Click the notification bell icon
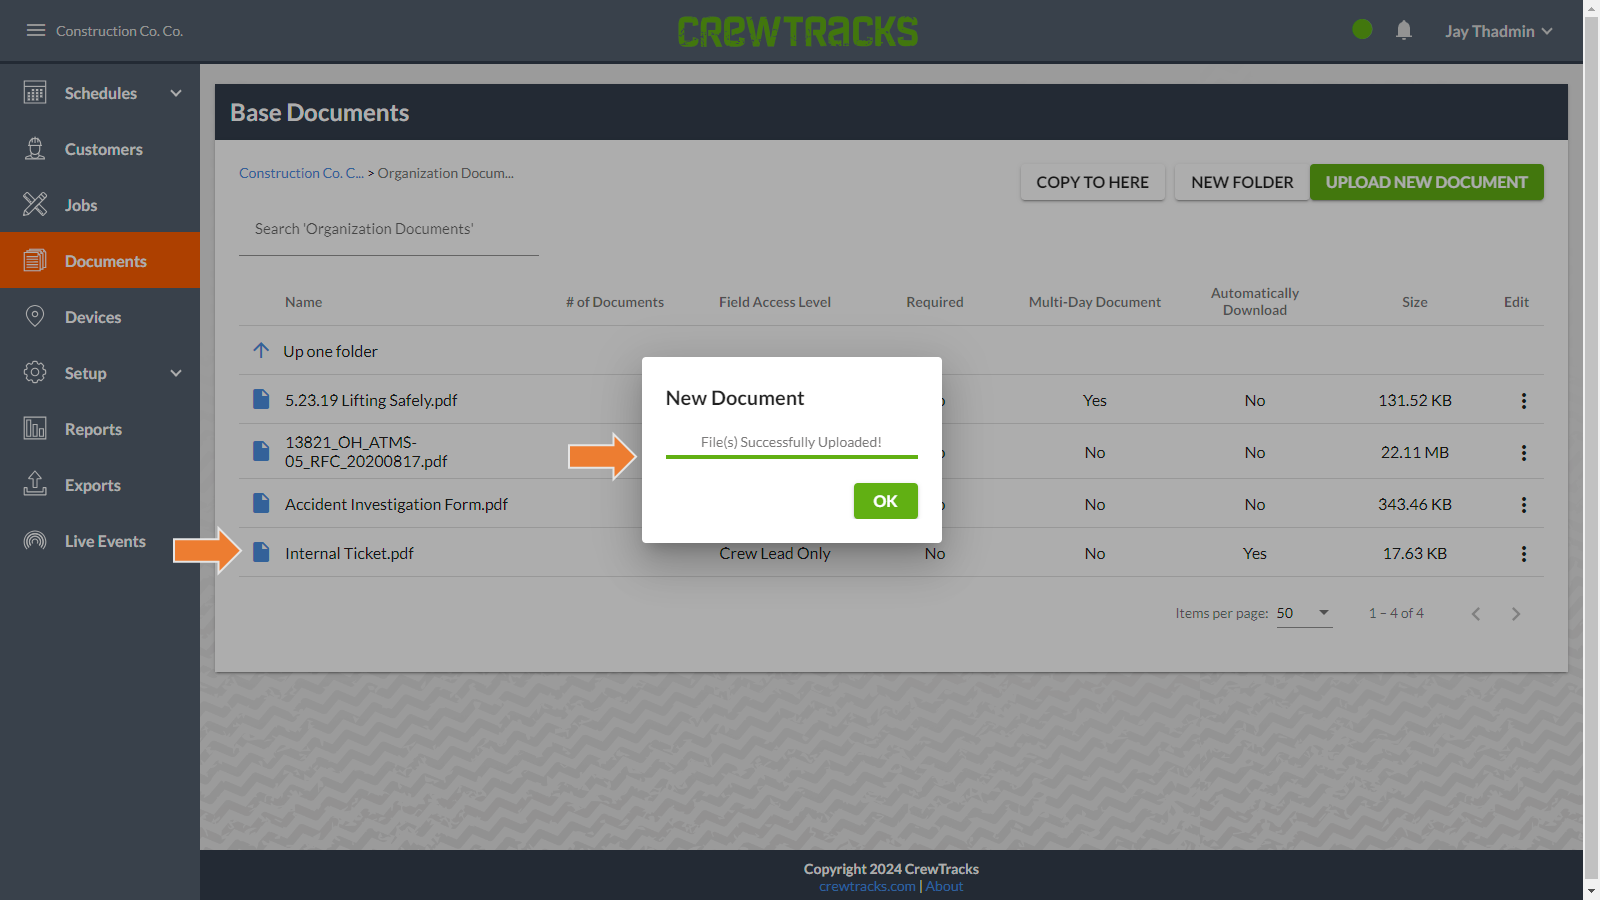 pyautogui.click(x=1404, y=30)
